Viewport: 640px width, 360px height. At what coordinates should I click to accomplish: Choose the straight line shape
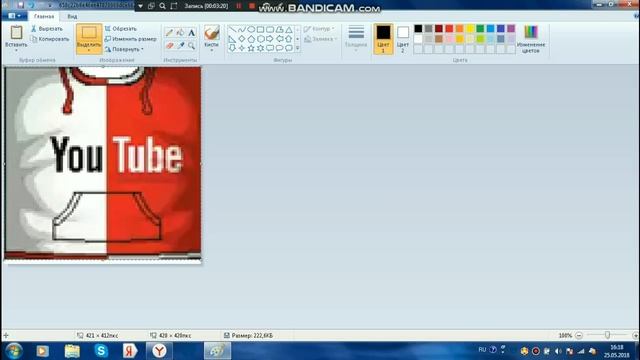(x=232, y=29)
